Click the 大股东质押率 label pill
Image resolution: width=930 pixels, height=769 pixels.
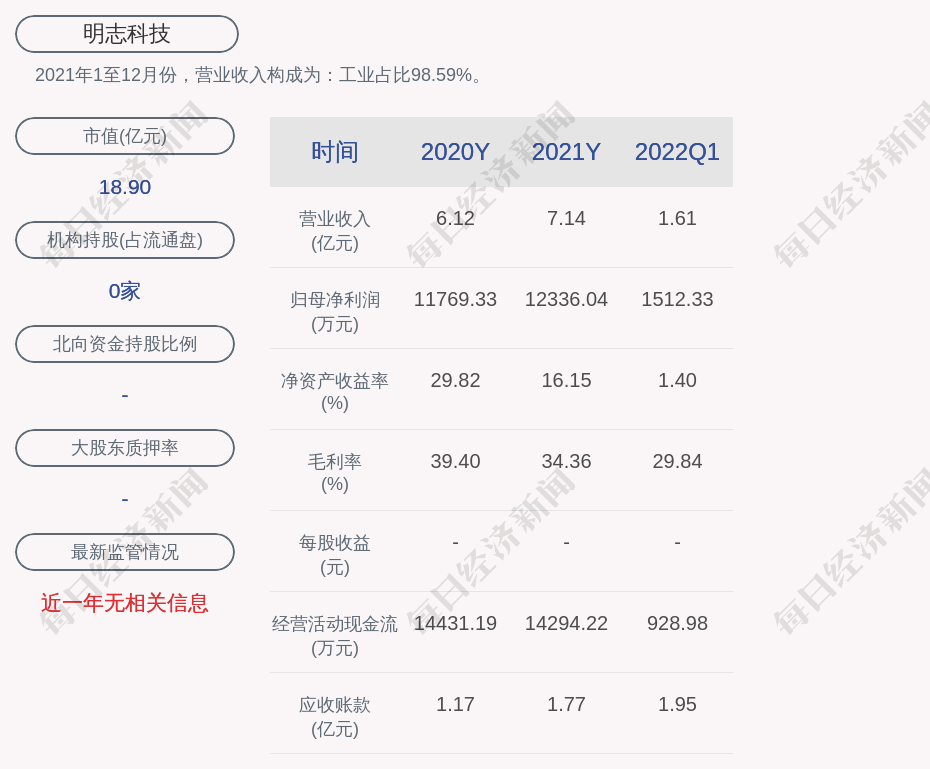click(125, 448)
